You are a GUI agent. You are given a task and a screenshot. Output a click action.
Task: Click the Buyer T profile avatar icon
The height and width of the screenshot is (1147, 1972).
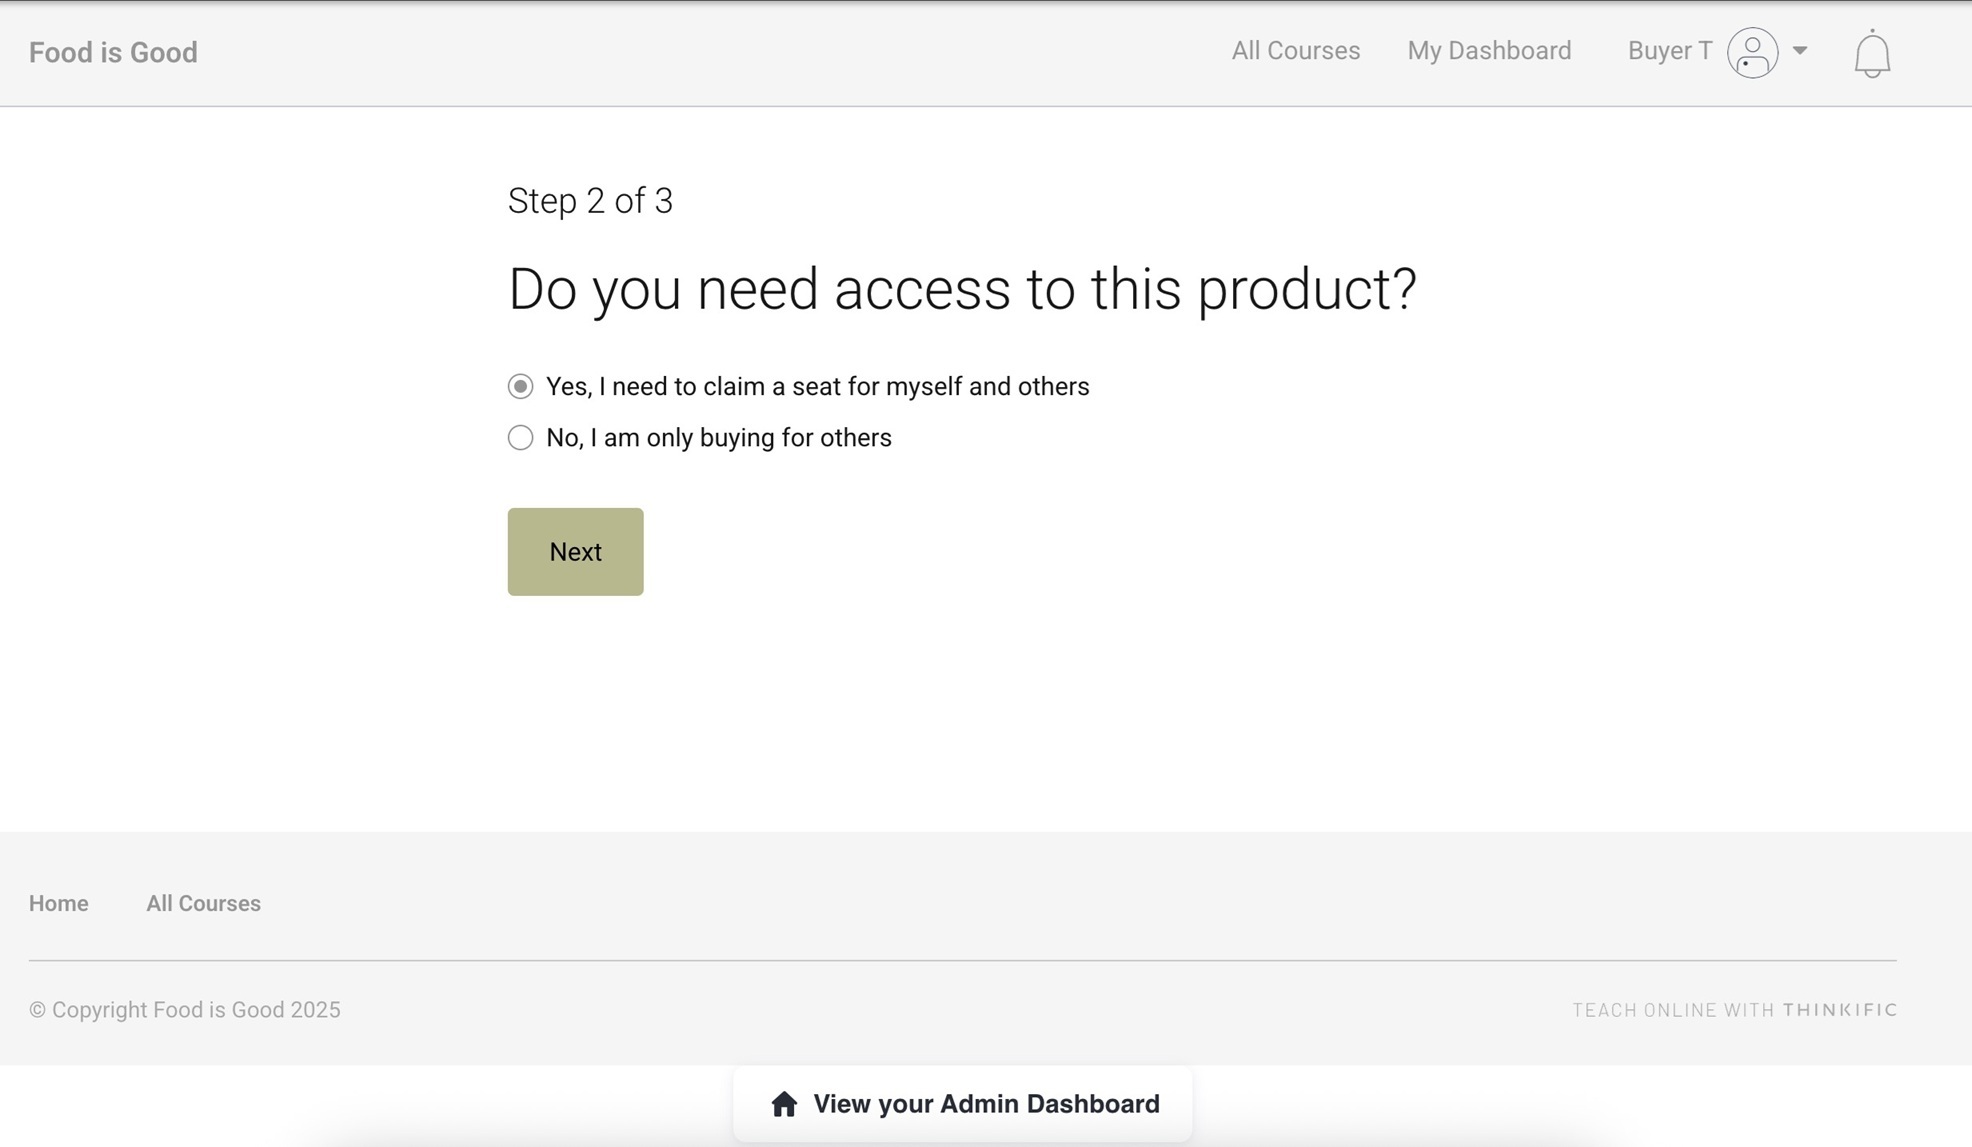1752,52
